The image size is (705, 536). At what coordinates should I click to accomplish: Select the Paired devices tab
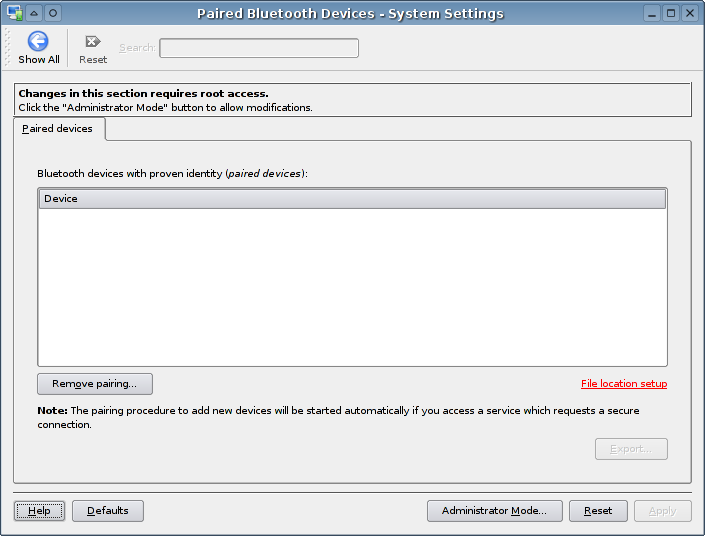click(58, 129)
